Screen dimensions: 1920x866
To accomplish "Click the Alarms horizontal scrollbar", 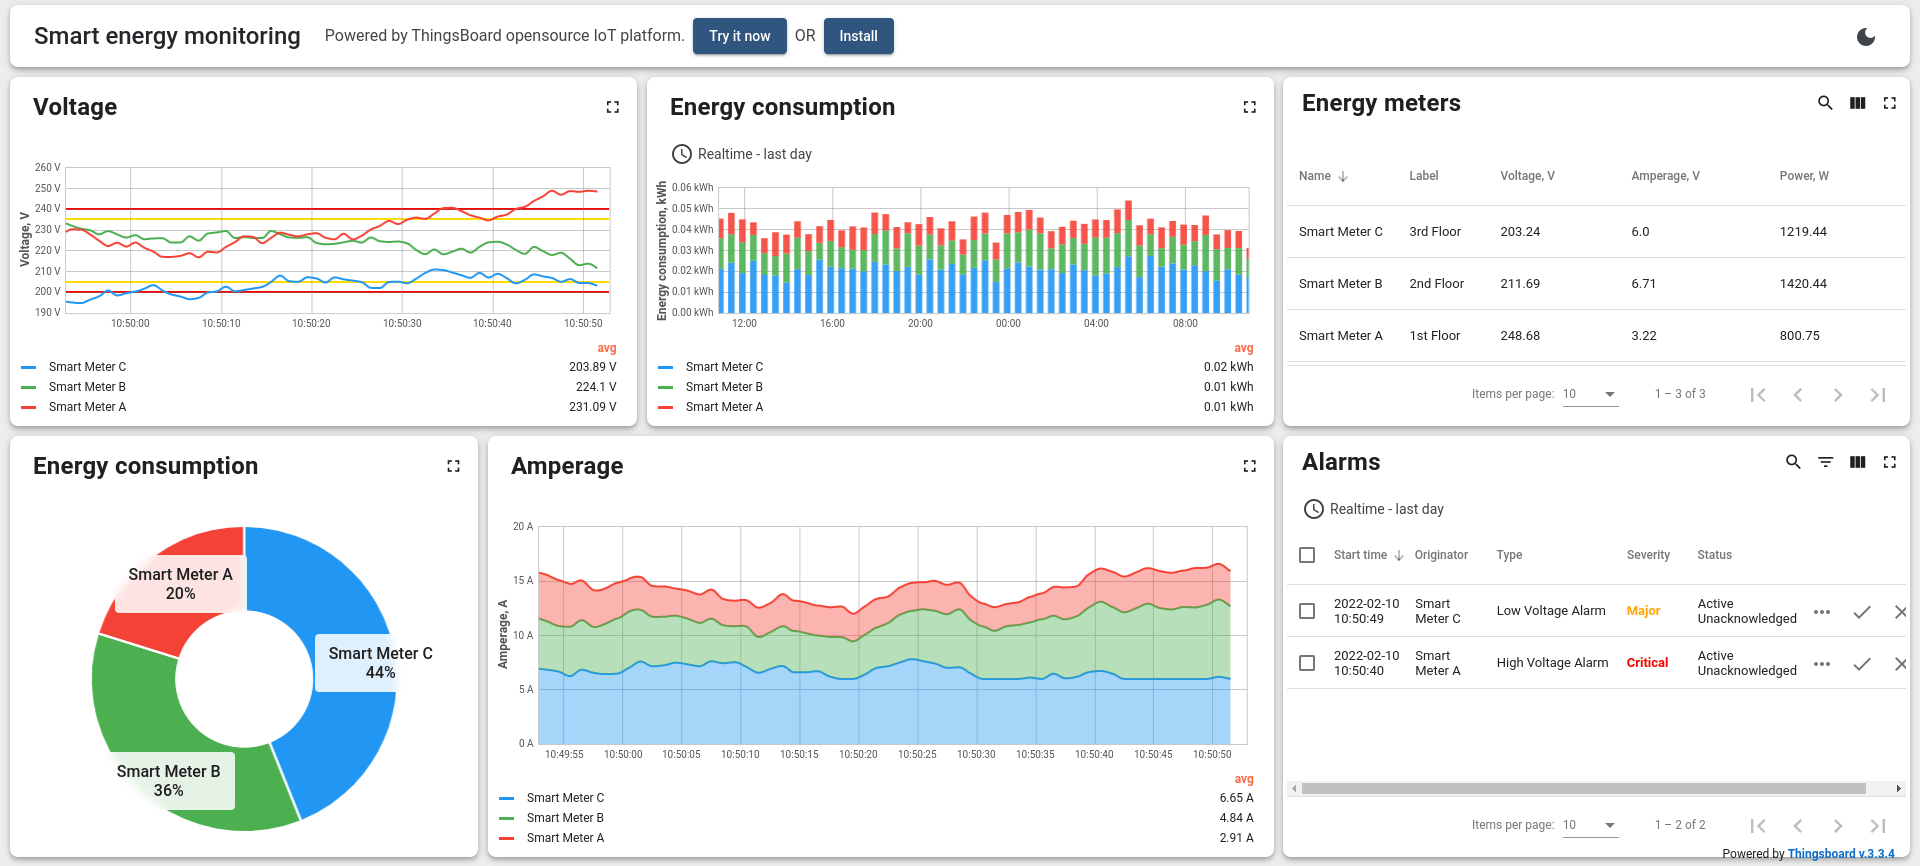I will (x=1582, y=789).
